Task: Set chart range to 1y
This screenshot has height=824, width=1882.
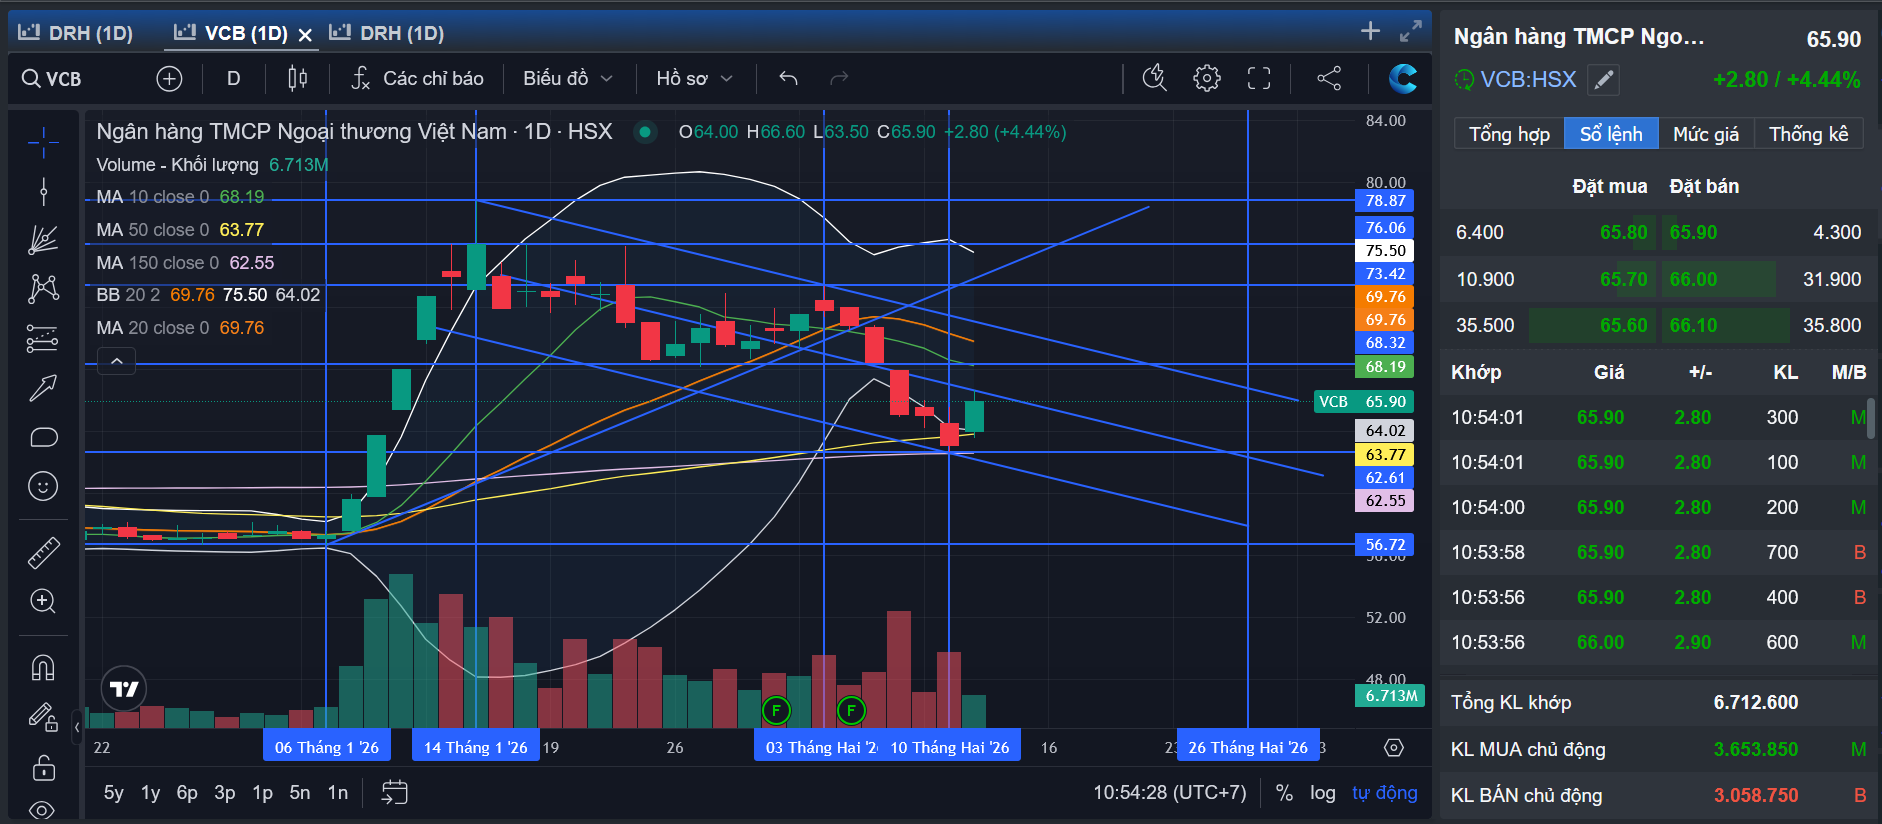Action: pos(150,793)
